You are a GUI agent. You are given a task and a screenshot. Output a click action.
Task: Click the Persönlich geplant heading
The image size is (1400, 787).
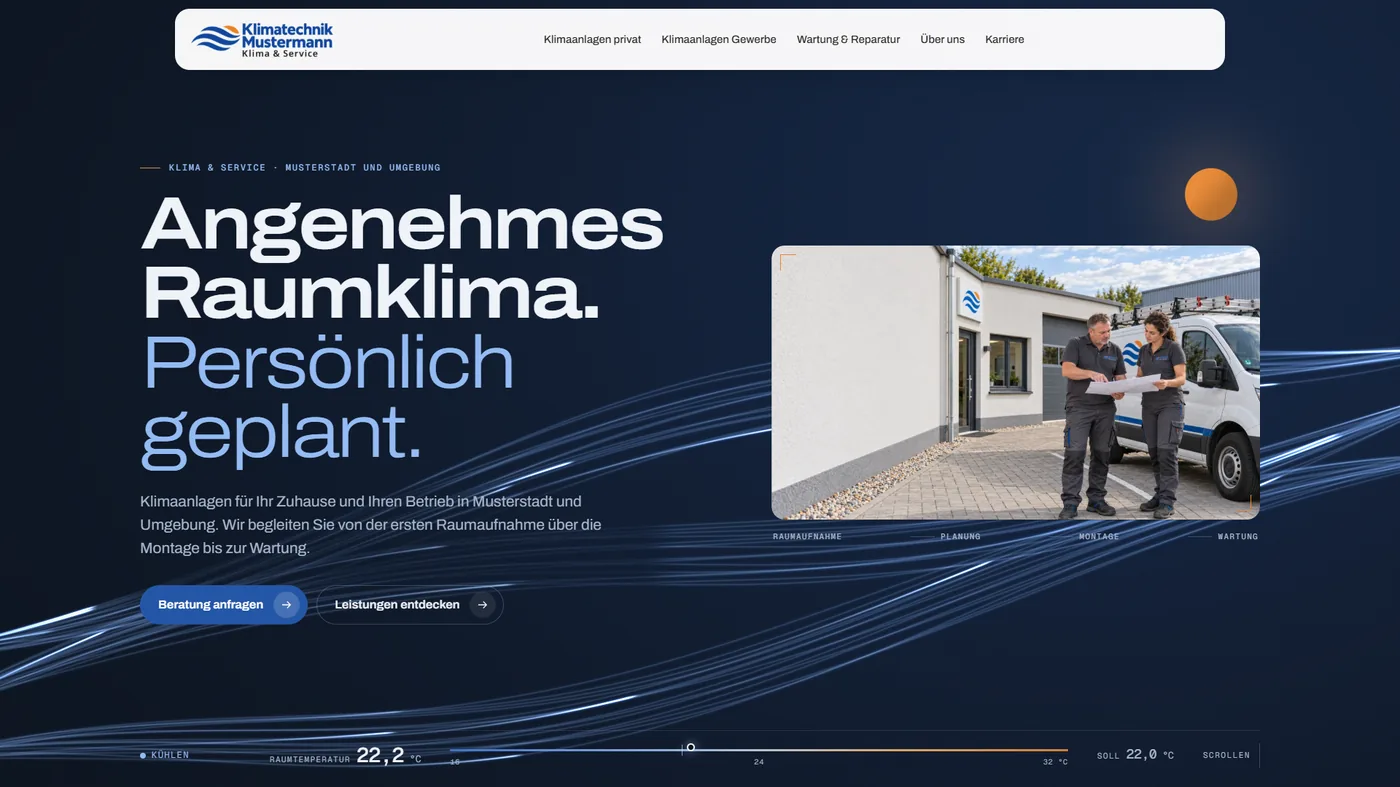coord(328,399)
